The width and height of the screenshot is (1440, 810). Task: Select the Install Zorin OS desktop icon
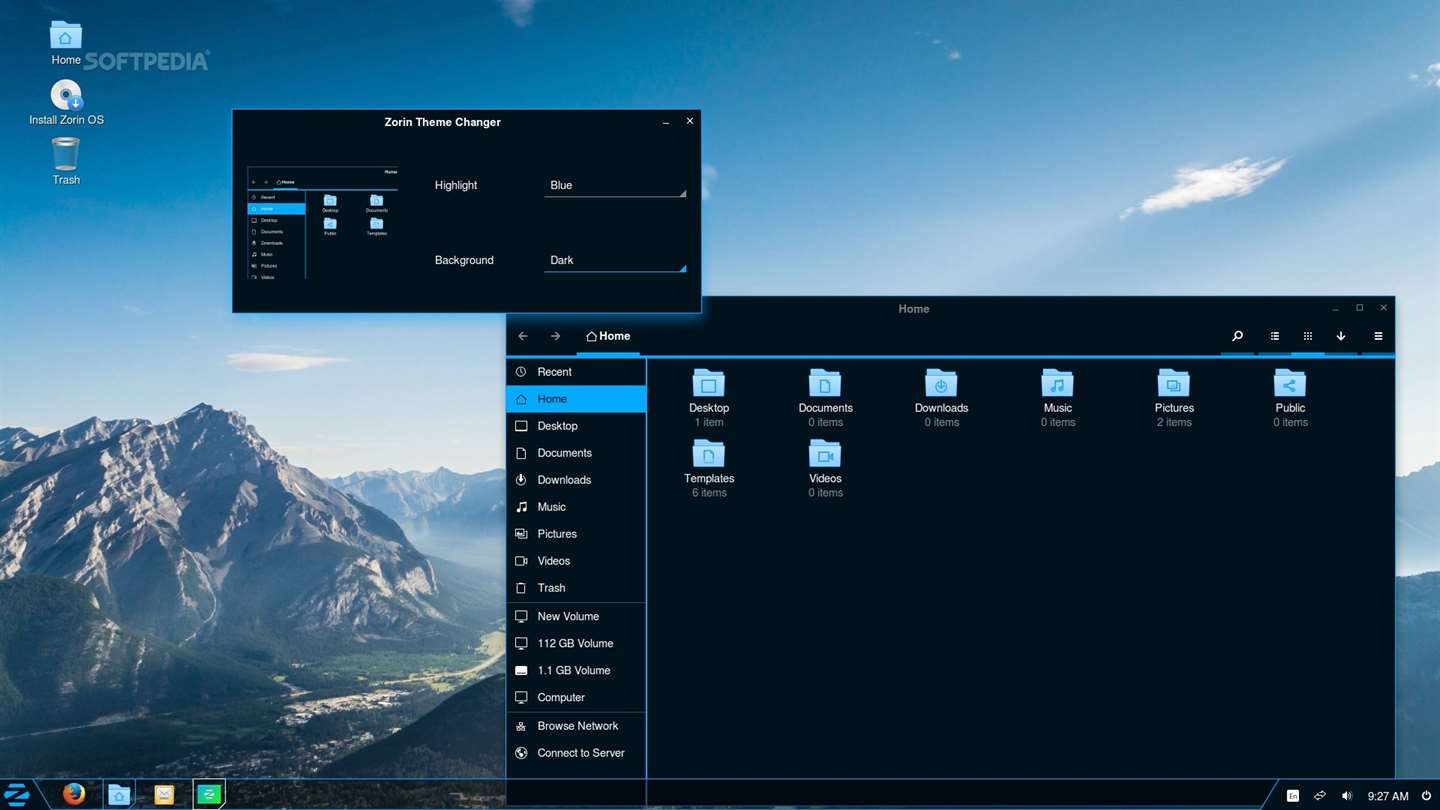pyautogui.click(x=66, y=103)
